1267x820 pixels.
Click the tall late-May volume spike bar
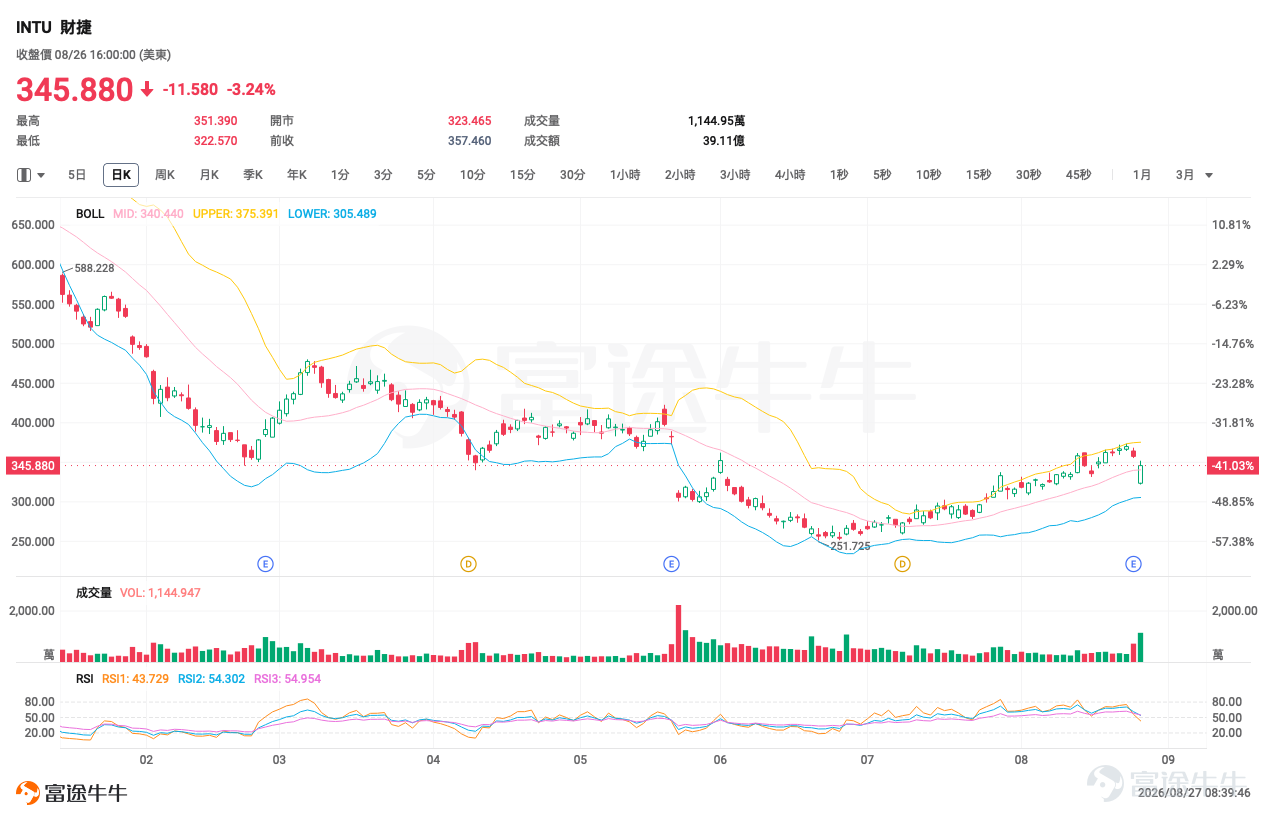(678, 633)
